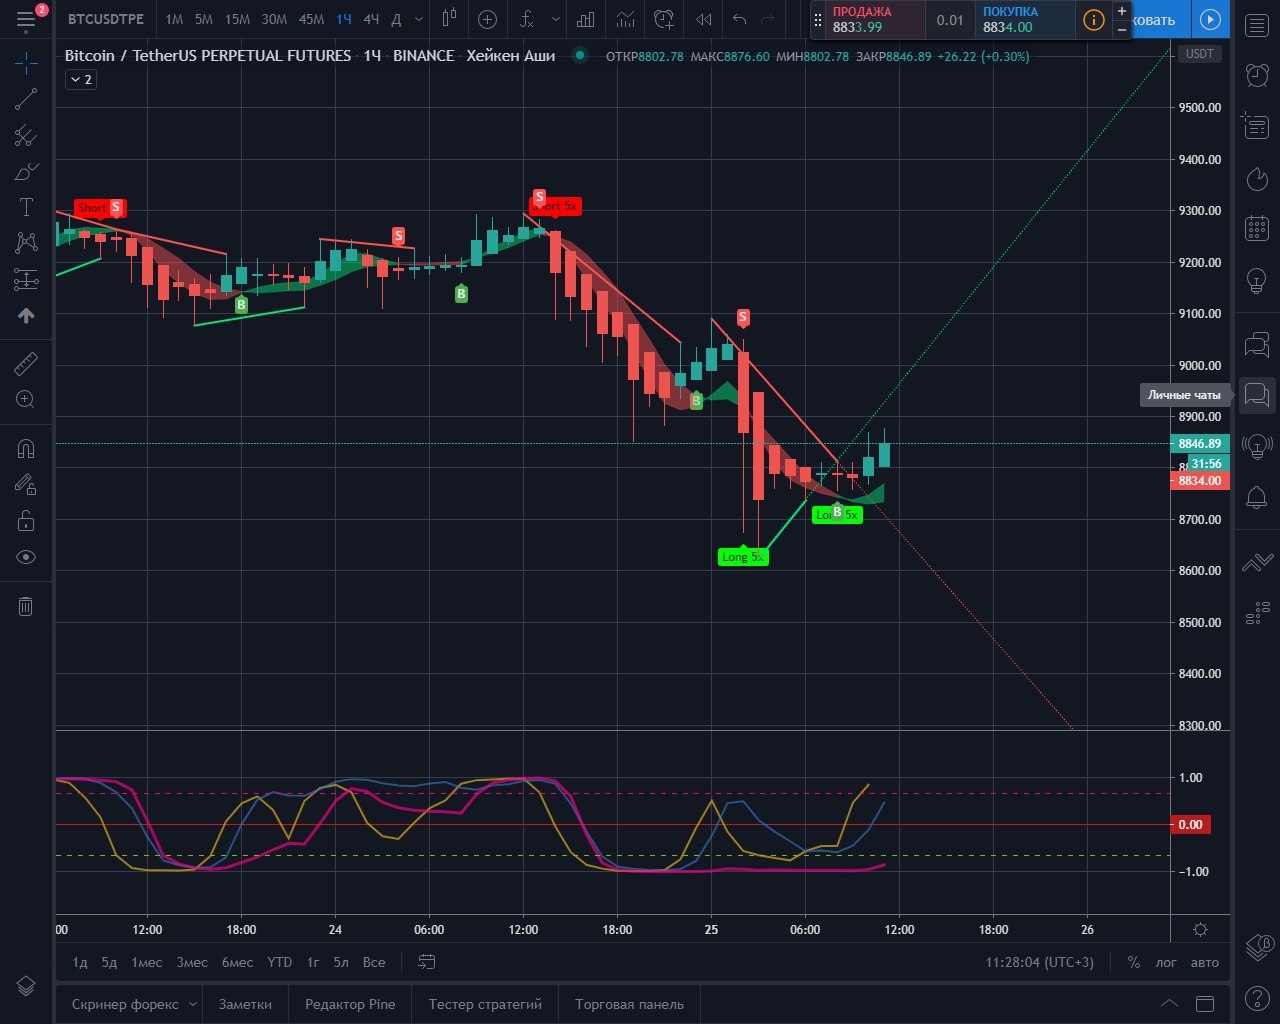Switch to 15M timeframe

click(x=237, y=19)
